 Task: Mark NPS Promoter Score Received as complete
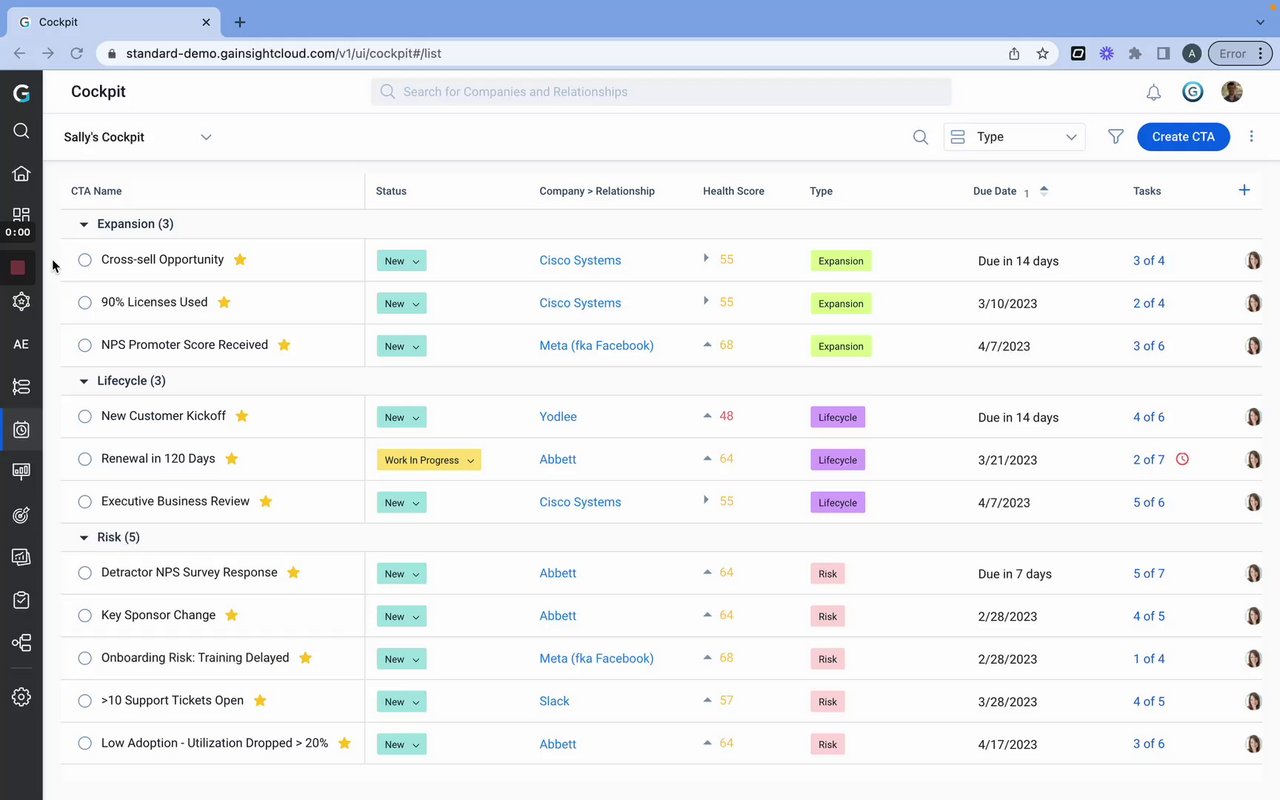click(x=85, y=346)
